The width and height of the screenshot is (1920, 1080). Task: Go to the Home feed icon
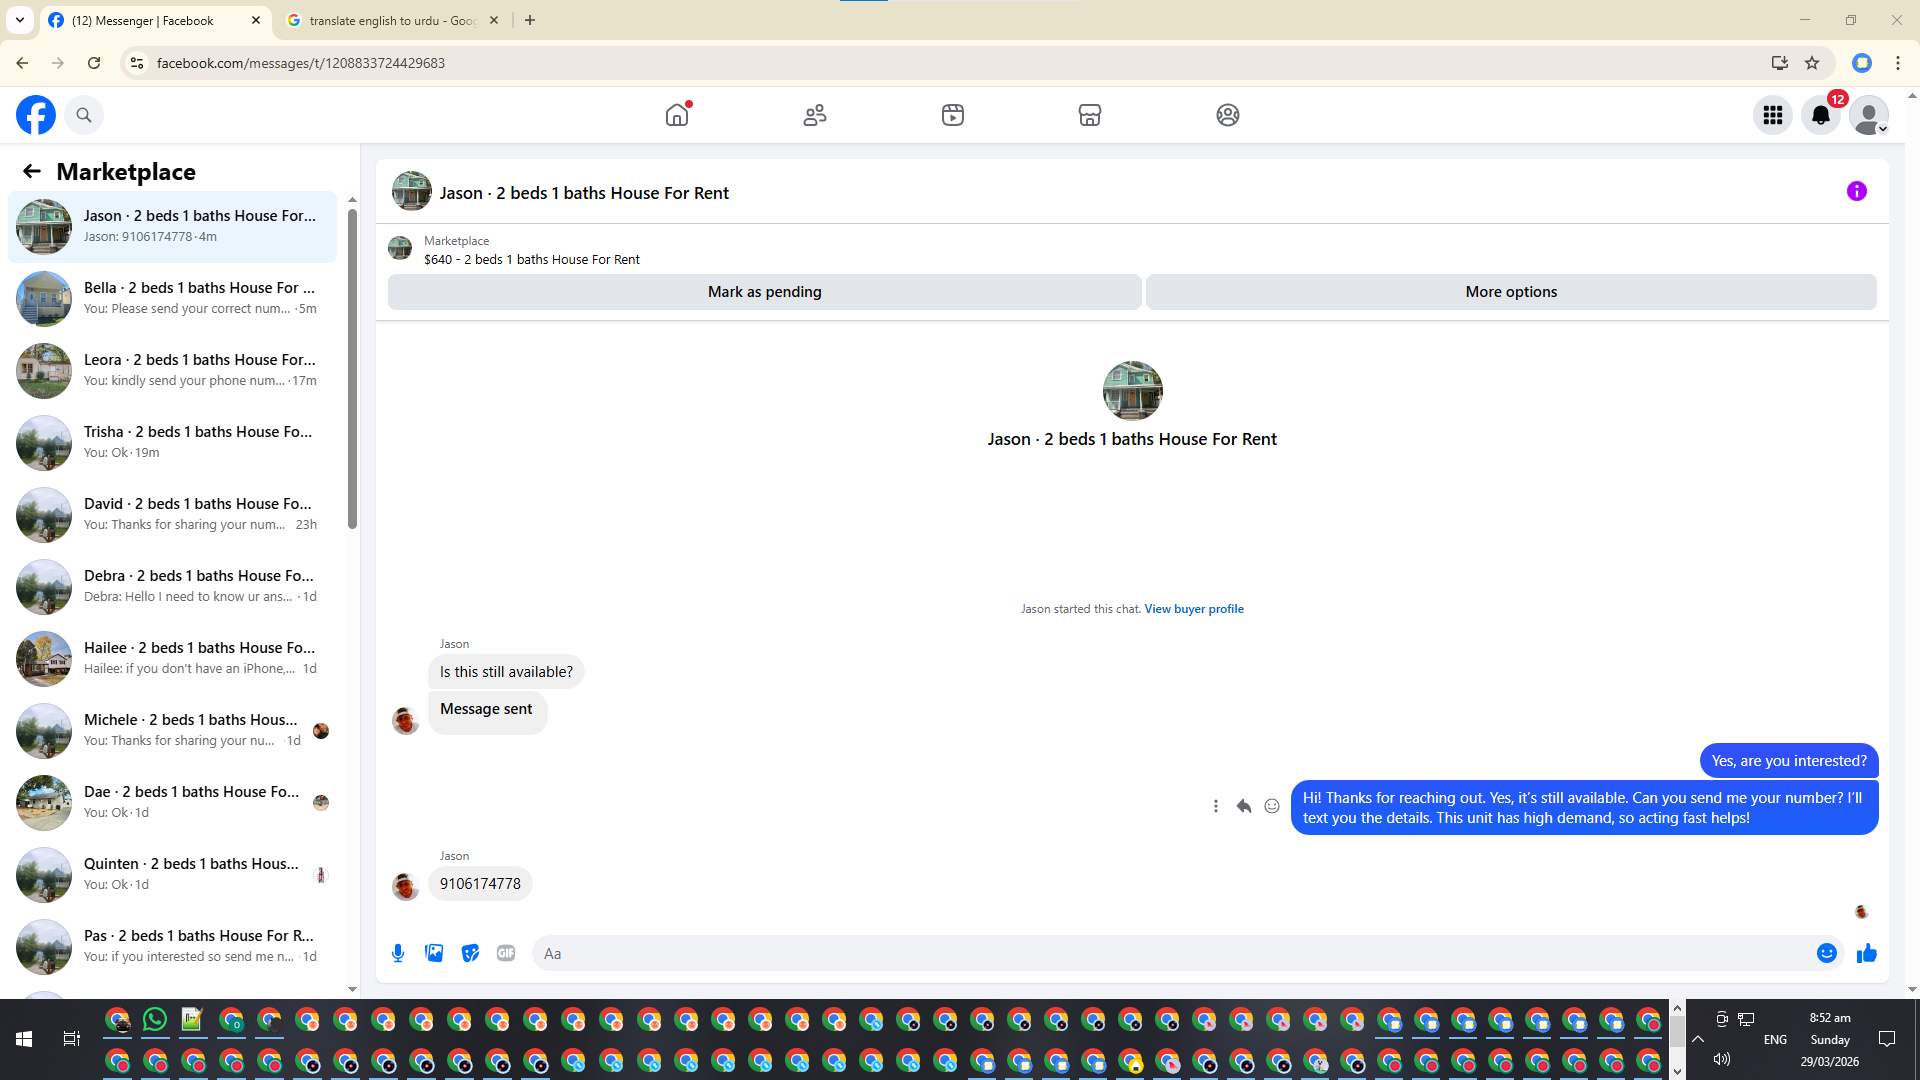(677, 115)
